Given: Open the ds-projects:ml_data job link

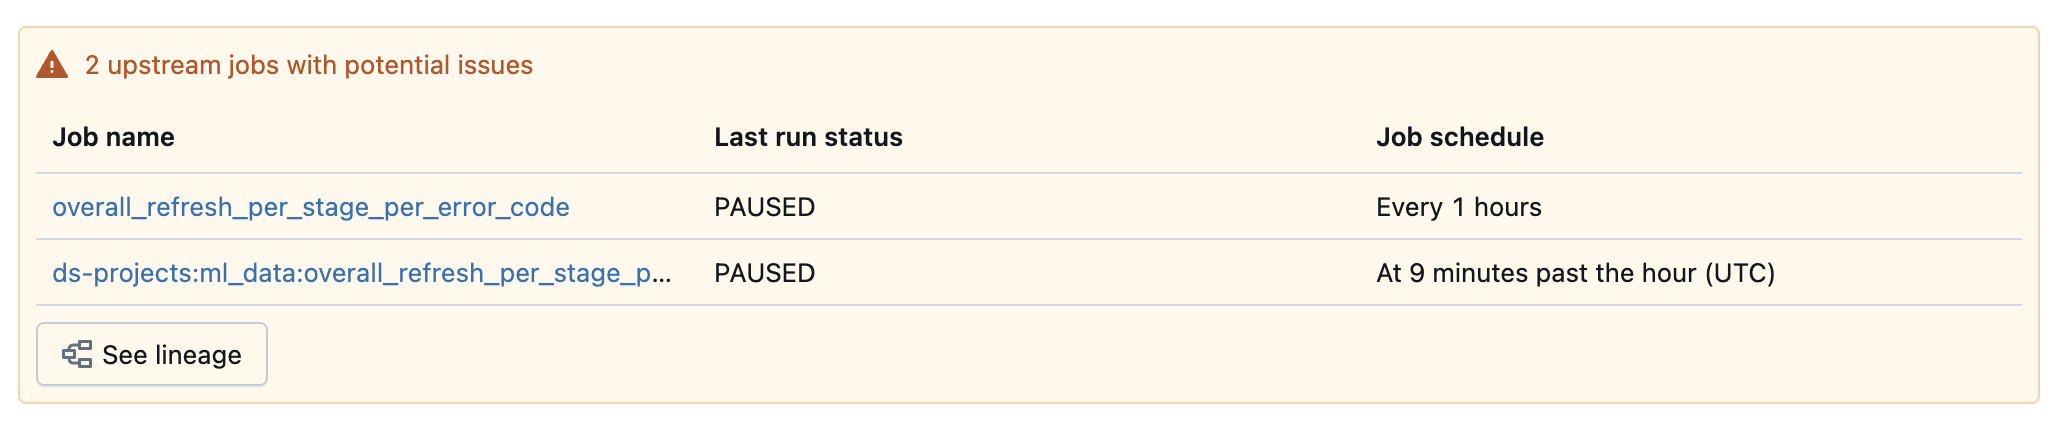Looking at the screenshot, I should (360, 273).
